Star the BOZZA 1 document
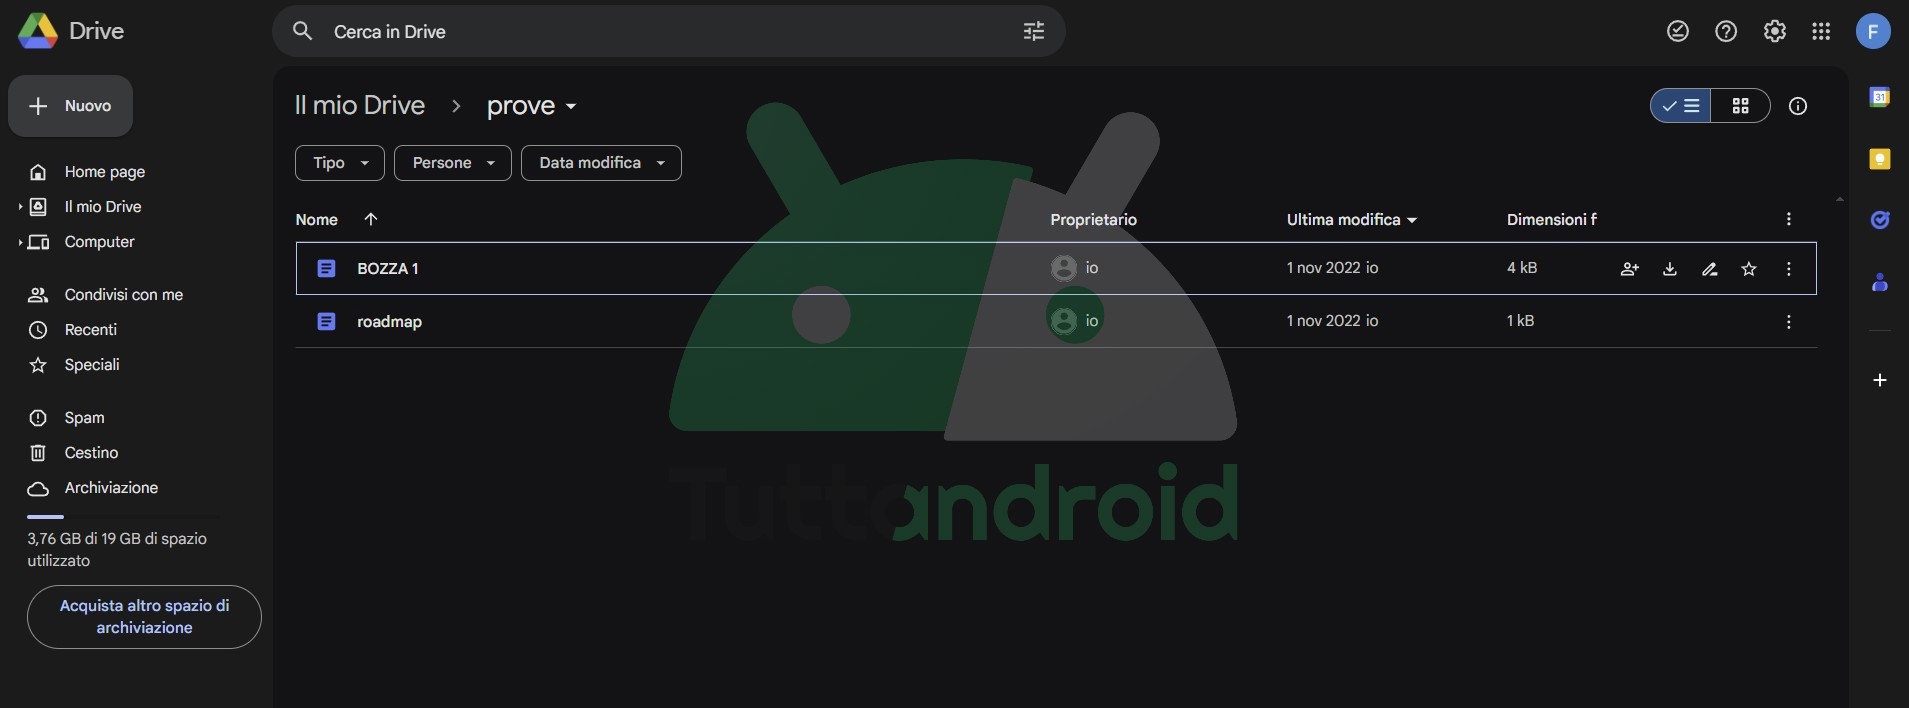This screenshot has width=1909, height=708. pos(1748,269)
